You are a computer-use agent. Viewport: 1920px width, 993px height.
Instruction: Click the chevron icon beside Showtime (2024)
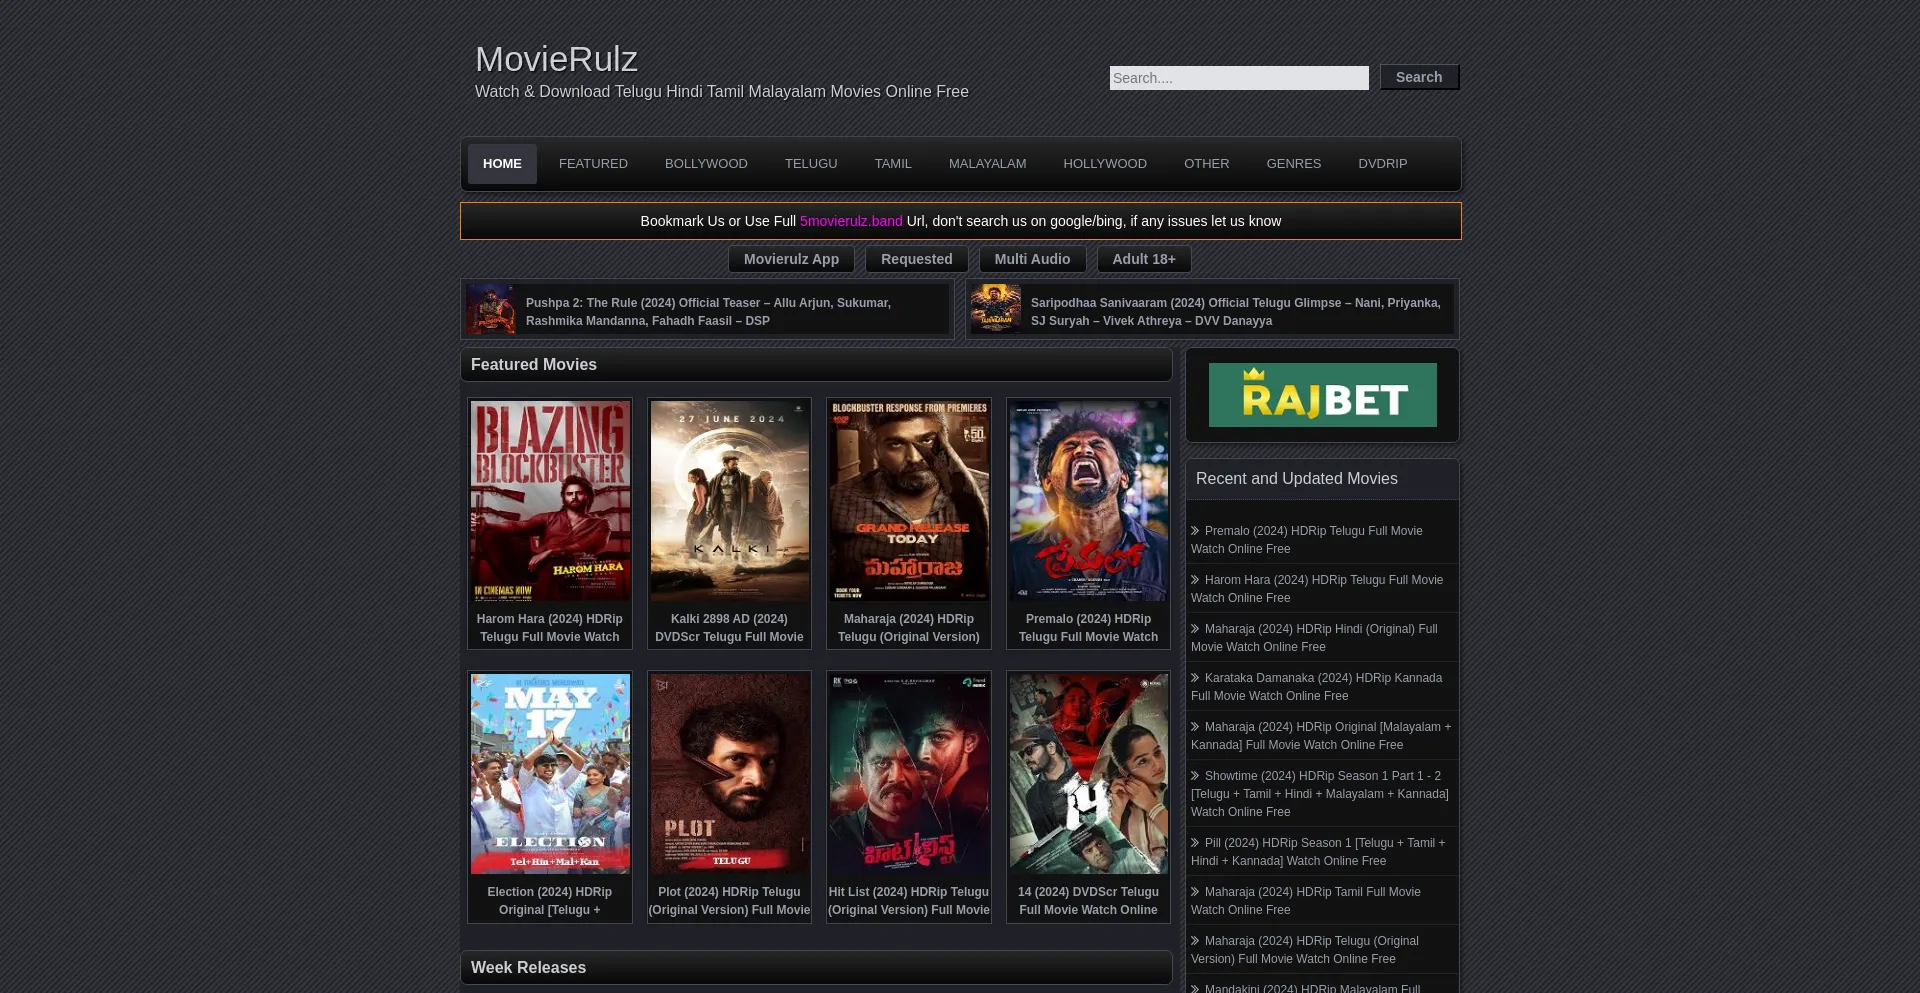pyautogui.click(x=1195, y=776)
